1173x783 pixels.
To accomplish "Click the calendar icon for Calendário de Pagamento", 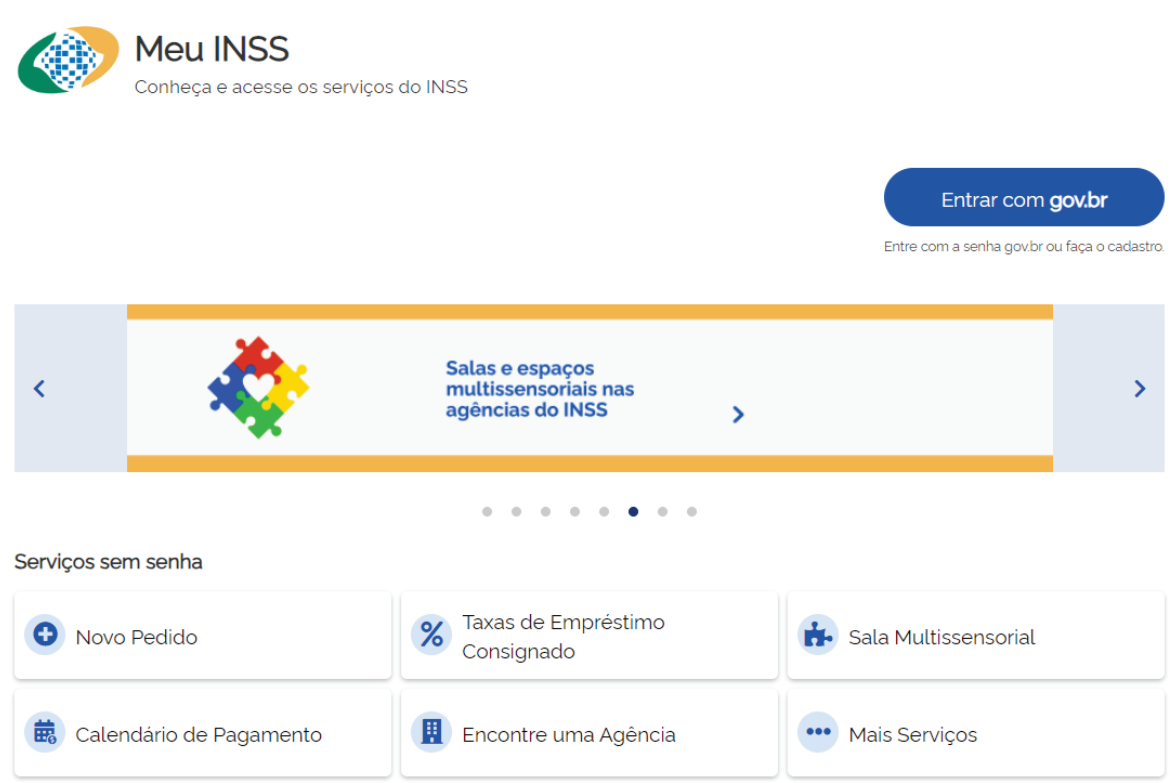I will point(45,732).
